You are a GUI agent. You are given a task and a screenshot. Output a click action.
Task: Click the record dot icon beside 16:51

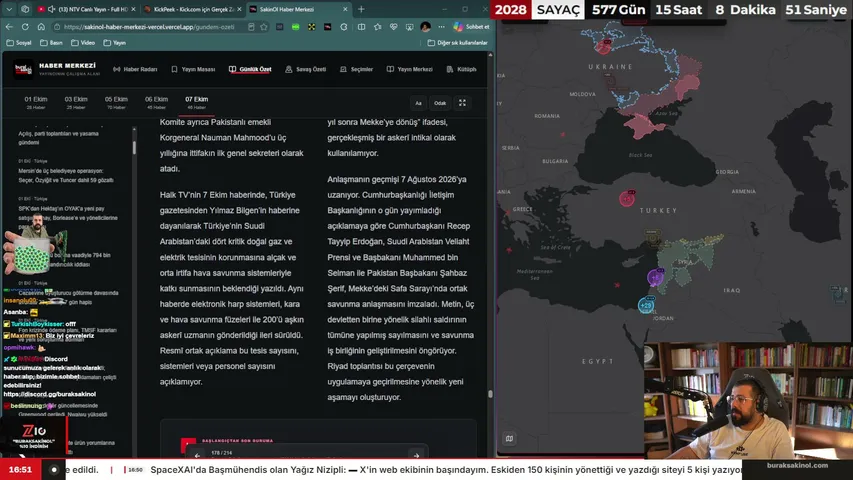coord(53,470)
